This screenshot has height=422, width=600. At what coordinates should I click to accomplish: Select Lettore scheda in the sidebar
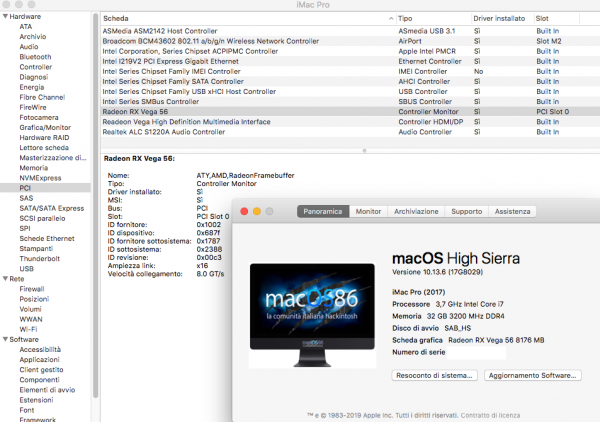(44, 147)
